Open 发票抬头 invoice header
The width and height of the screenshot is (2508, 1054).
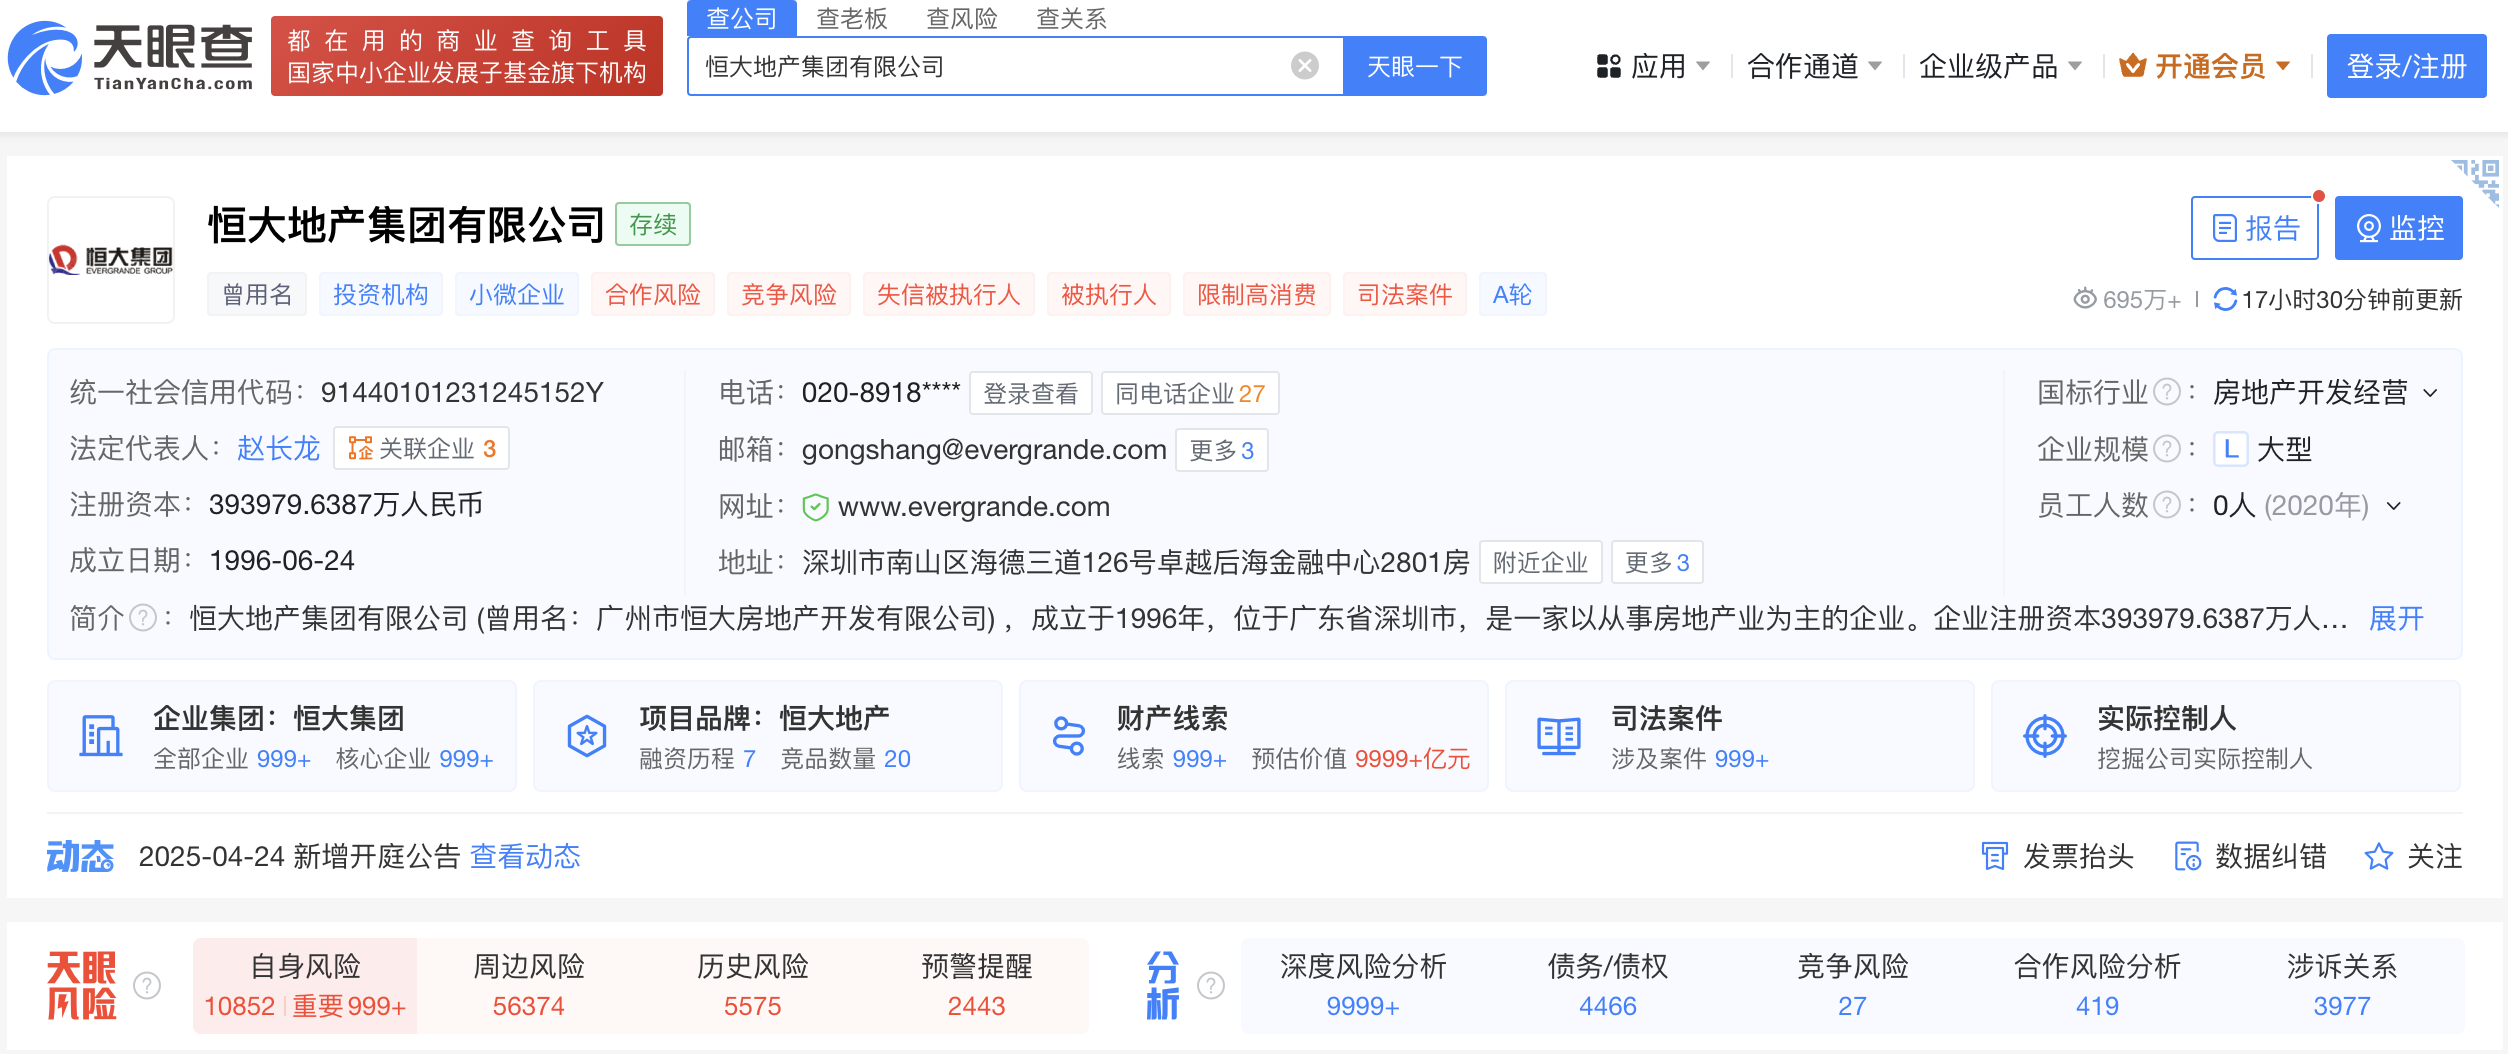(2058, 857)
